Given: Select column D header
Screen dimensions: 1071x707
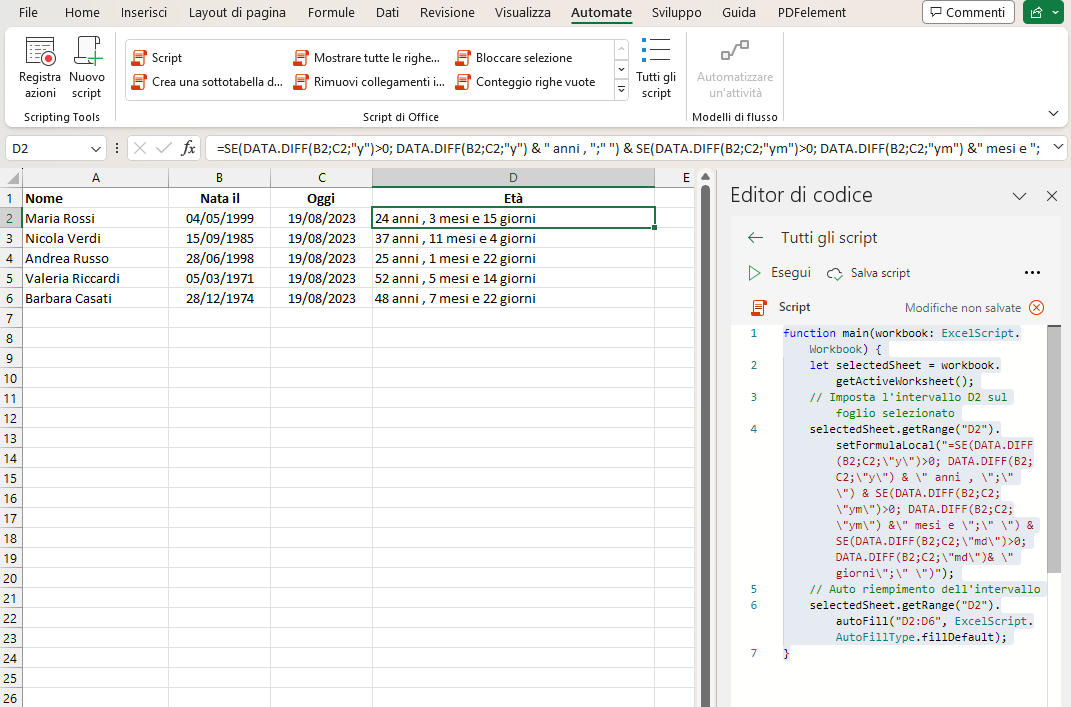Looking at the screenshot, I should coord(513,178).
